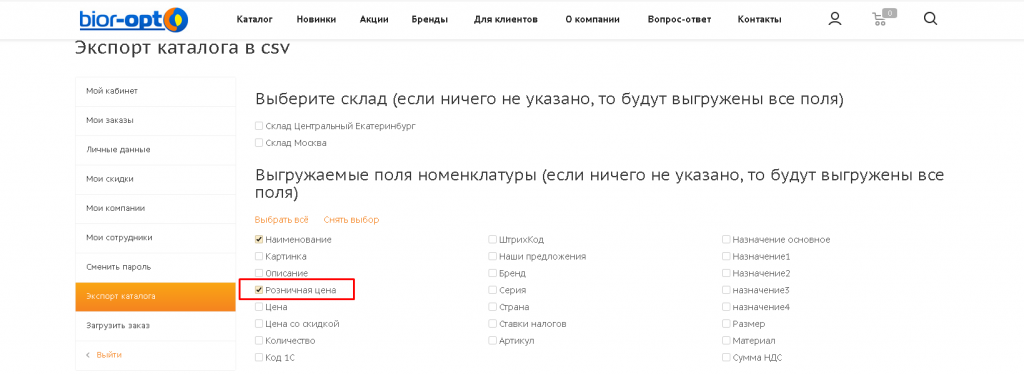Open the user account profile icon

tap(835, 19)
